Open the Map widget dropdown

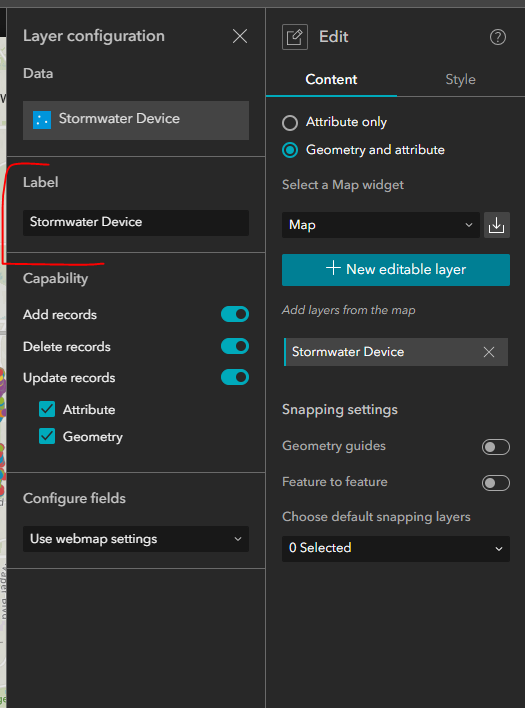click(381, 225)
